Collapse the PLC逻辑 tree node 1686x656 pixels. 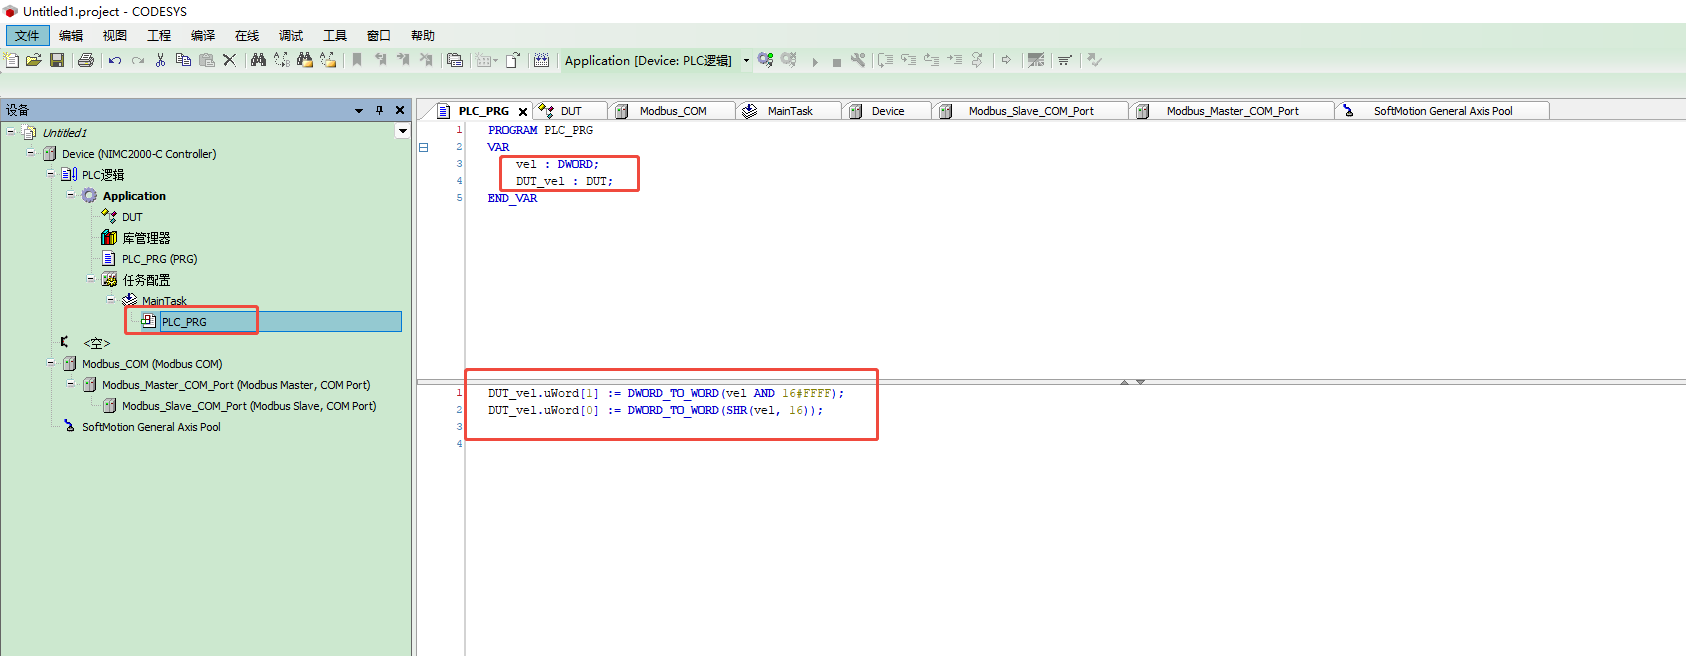50,173
